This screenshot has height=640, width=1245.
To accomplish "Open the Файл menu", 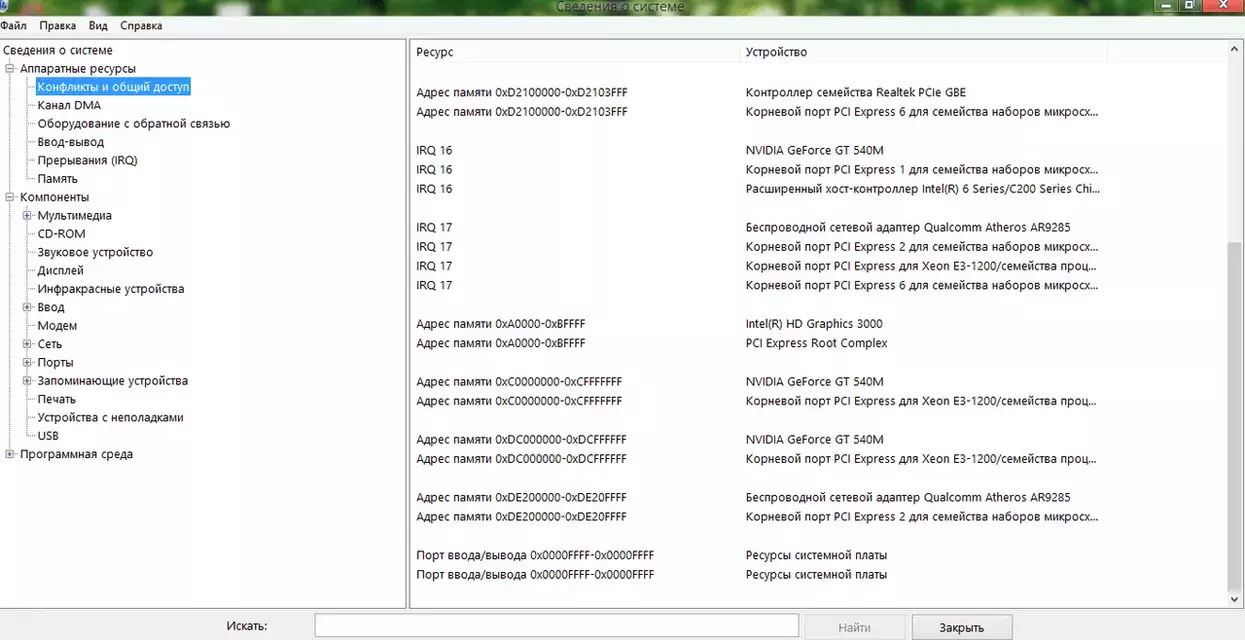I will coord(14,25).
